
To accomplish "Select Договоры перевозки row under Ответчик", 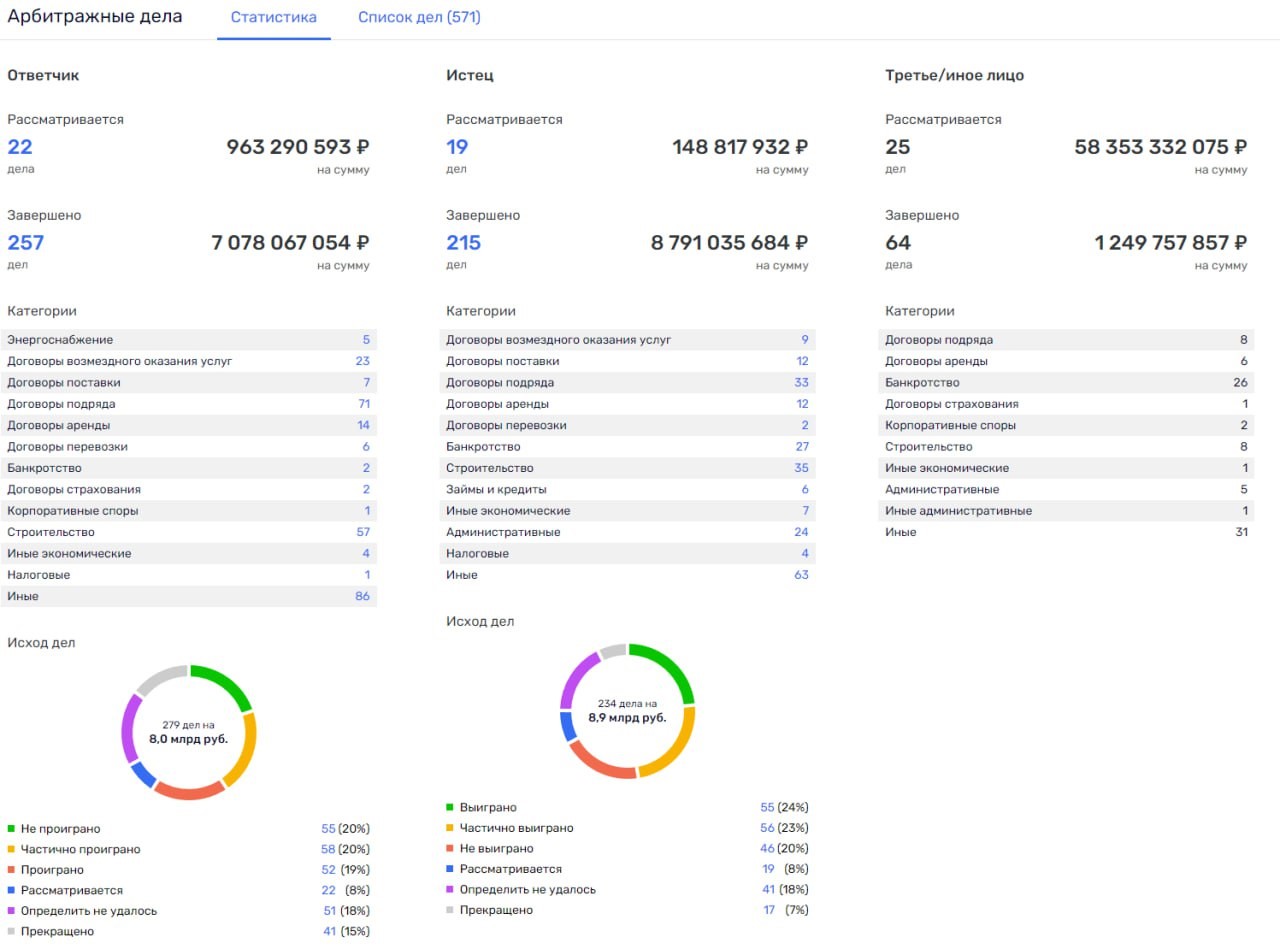I will (189, 447).
